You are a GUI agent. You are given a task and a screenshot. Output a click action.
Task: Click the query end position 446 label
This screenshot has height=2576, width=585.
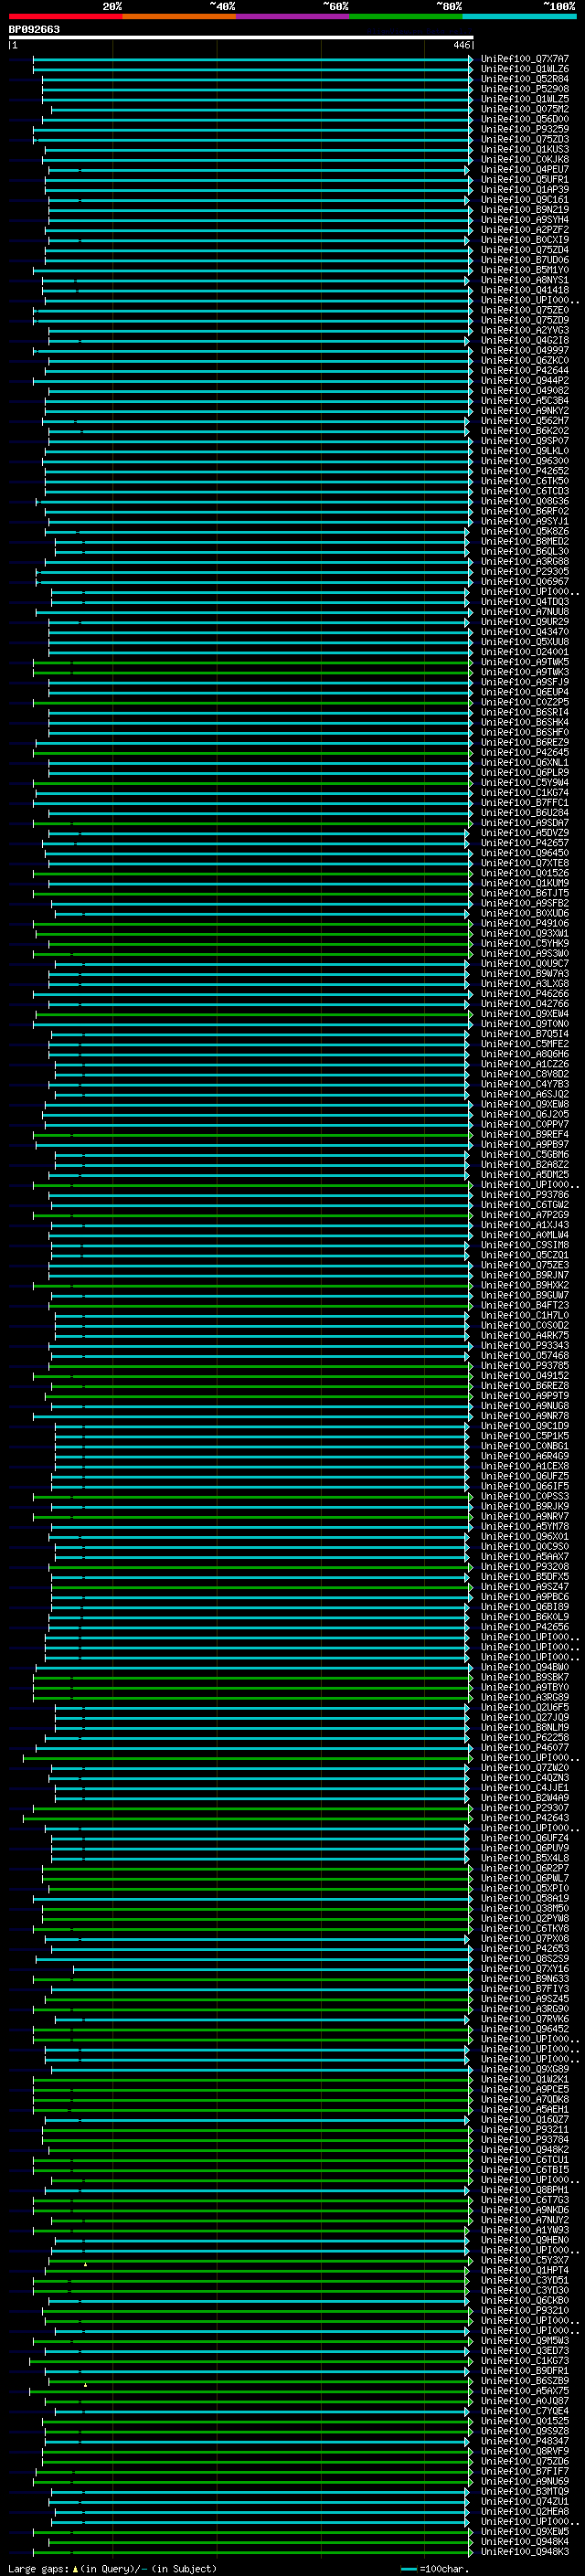click(461, 45)
